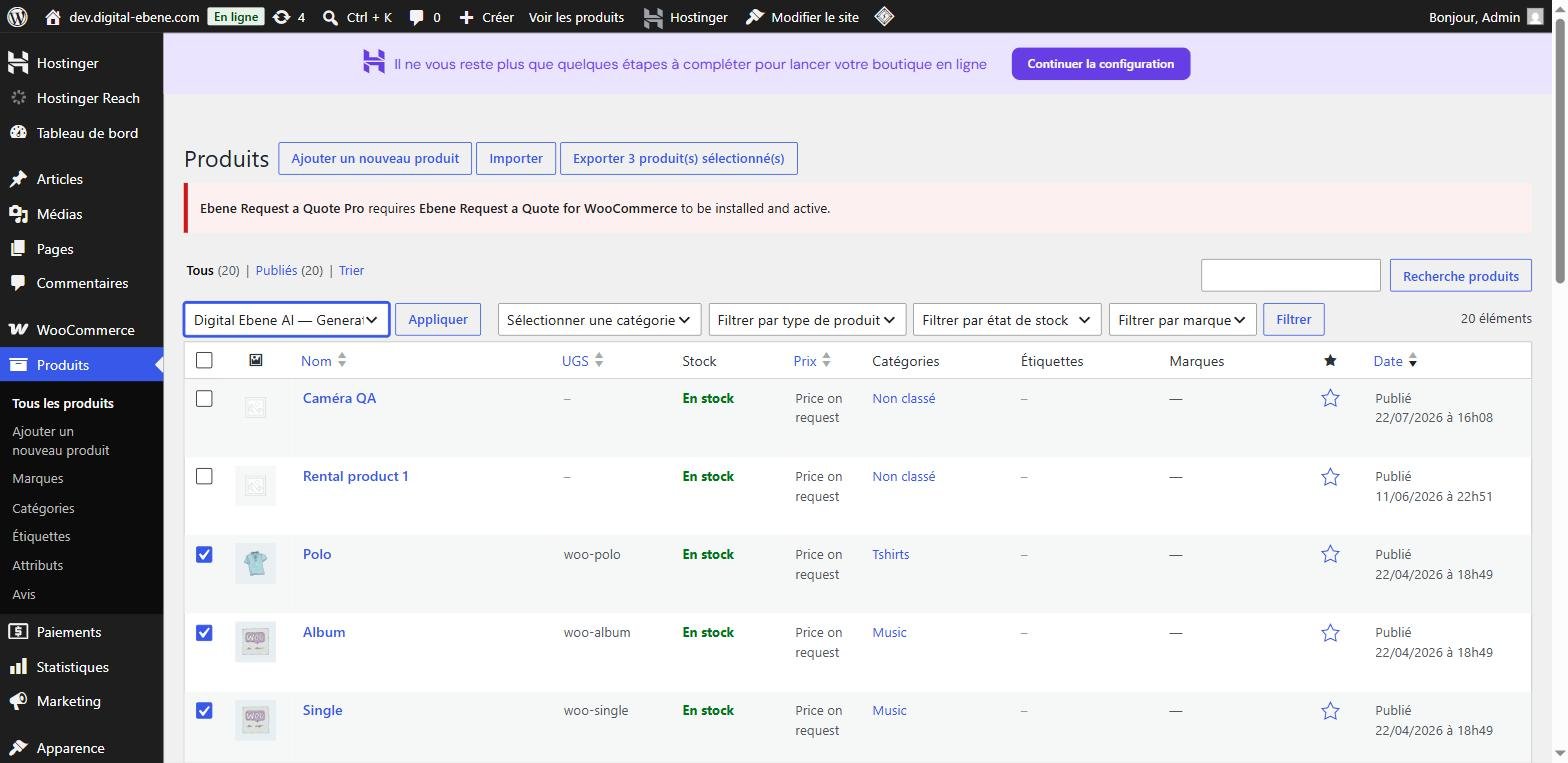This screenshot has width=1568, height=763.
Task: Sort the table by the Date column
Action: click(1395, 361)
